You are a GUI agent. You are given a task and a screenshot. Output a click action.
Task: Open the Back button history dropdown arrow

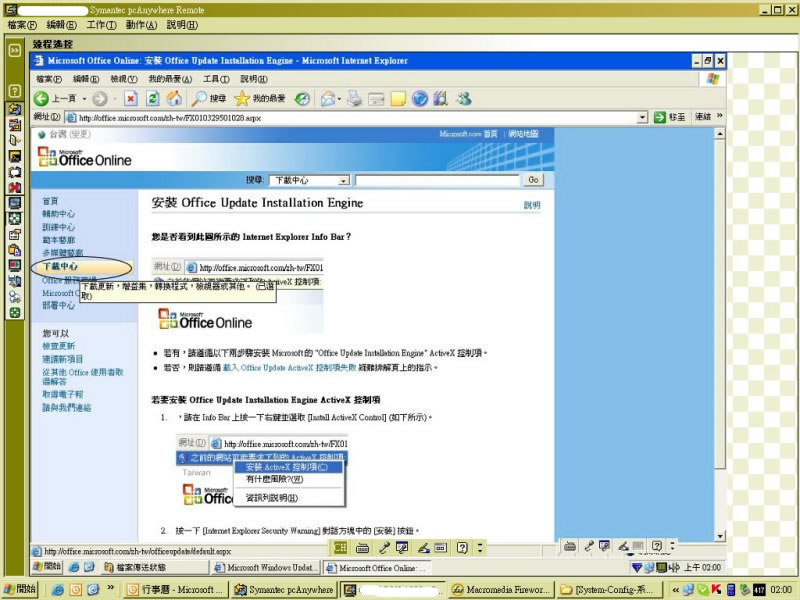pos(84,99)
